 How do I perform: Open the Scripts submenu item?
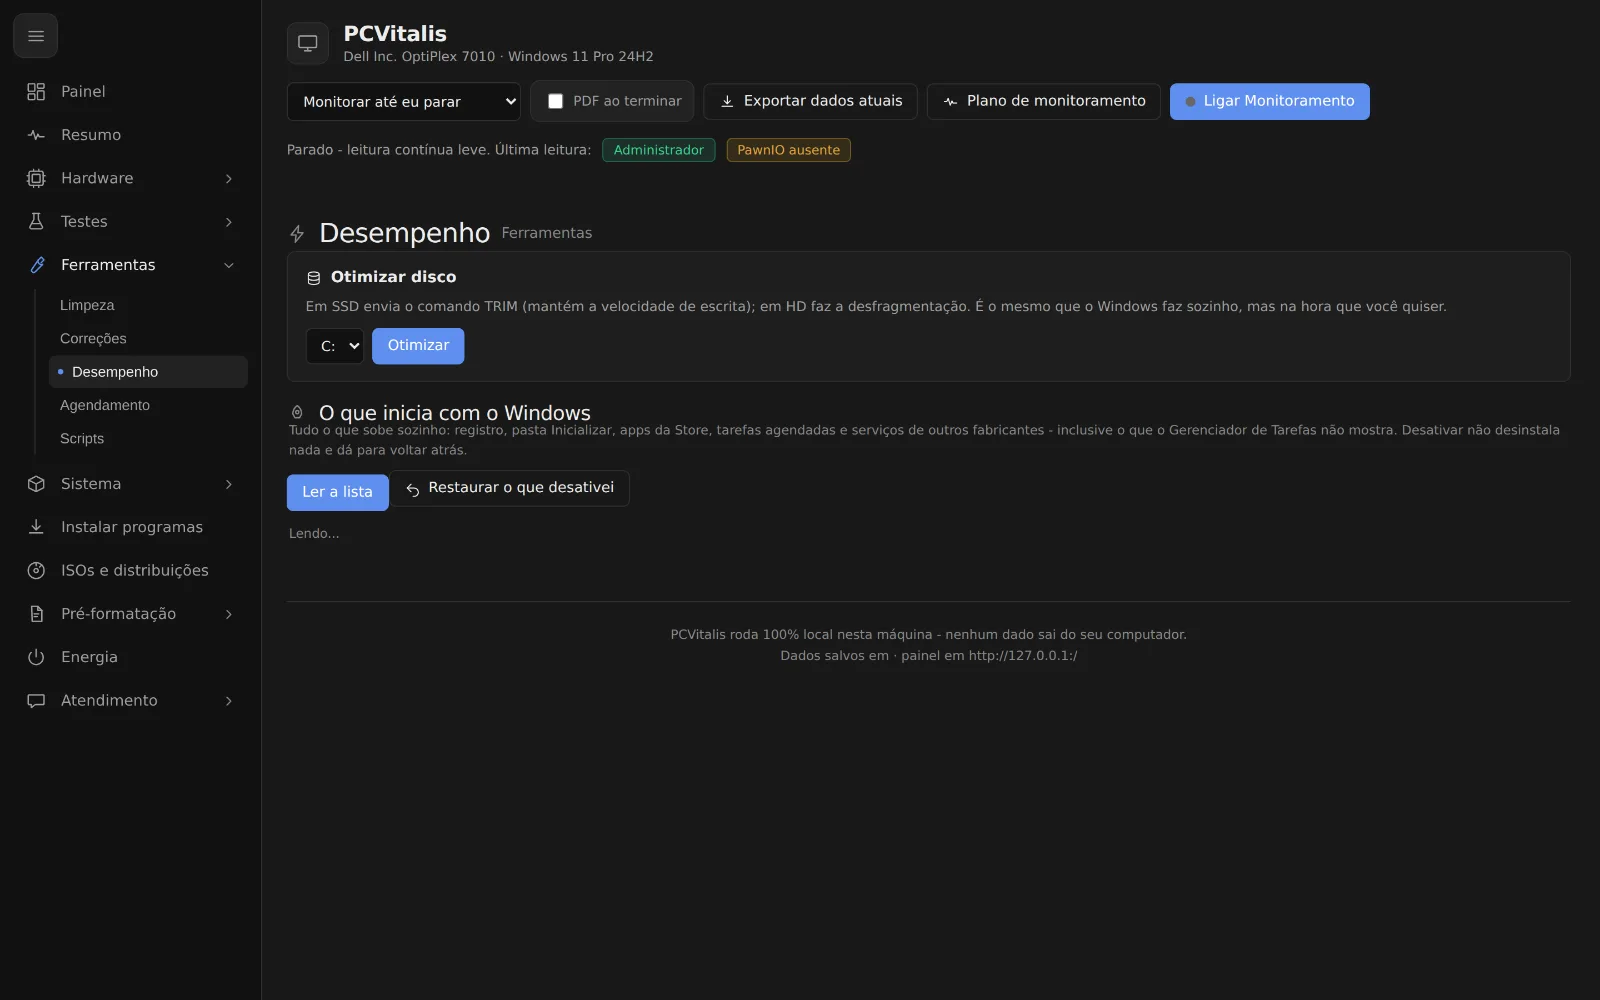[148, 438]
